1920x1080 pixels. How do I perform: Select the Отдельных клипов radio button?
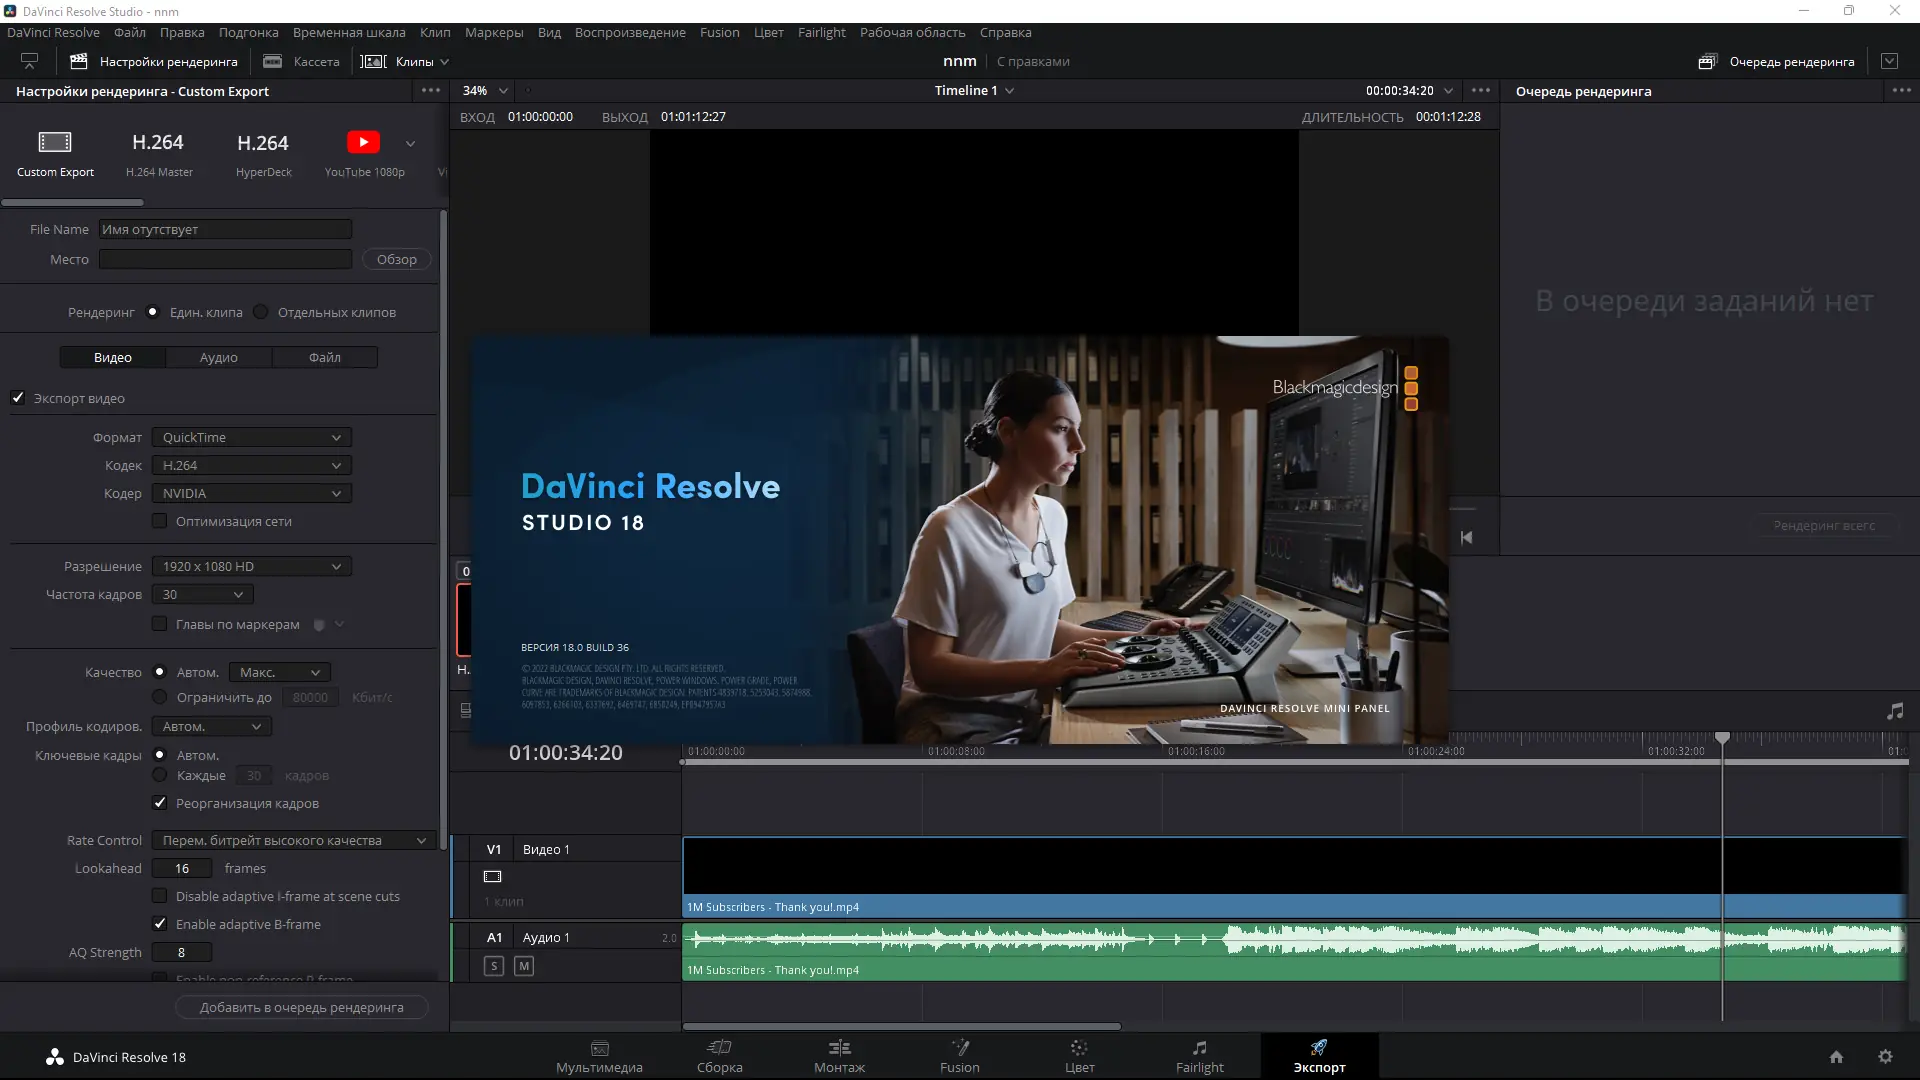261,312
